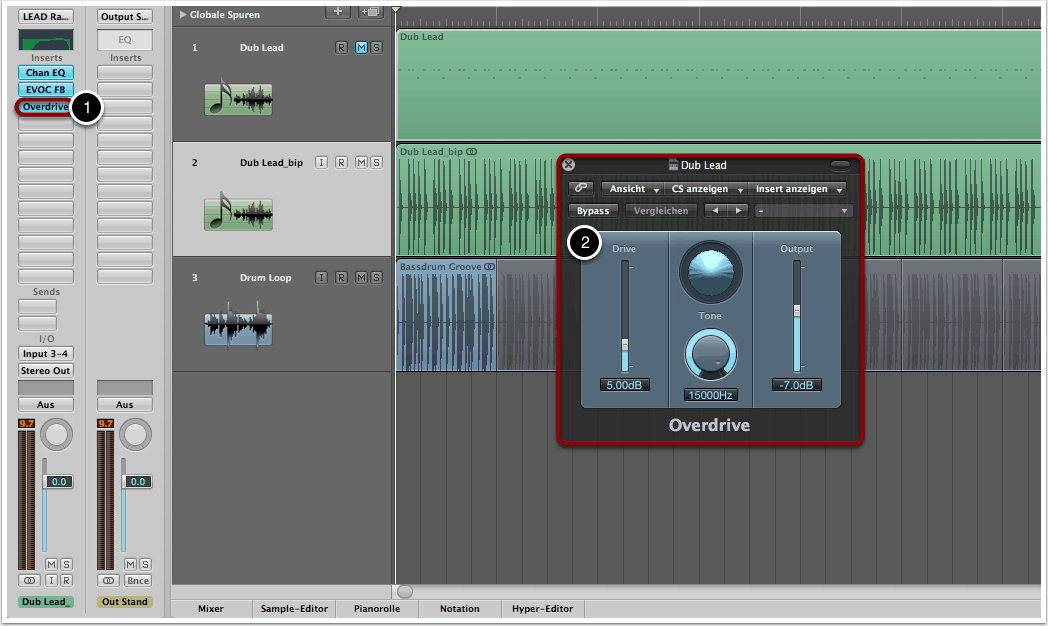Image resolution: width=1048 pixels, height=626 pixels.
Task: Click the Drum Loop track waveform icon
Action: 238,330
